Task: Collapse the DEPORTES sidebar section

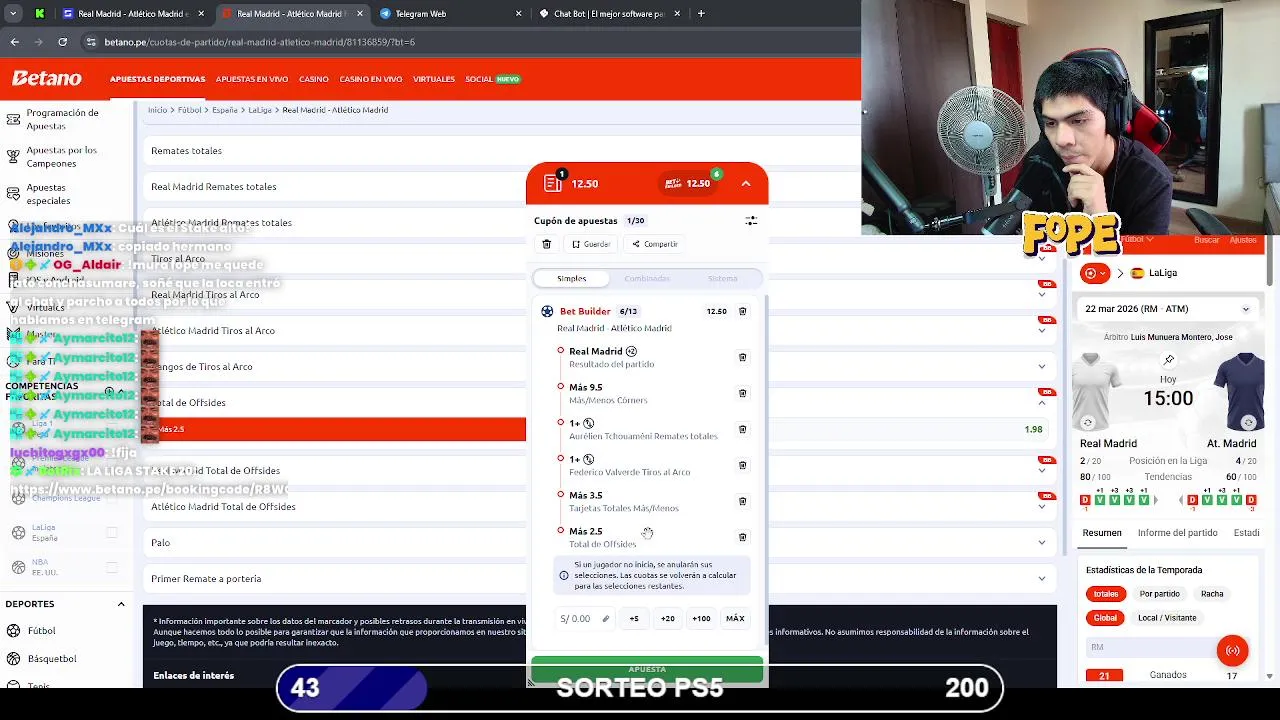Action: (121, 604)
